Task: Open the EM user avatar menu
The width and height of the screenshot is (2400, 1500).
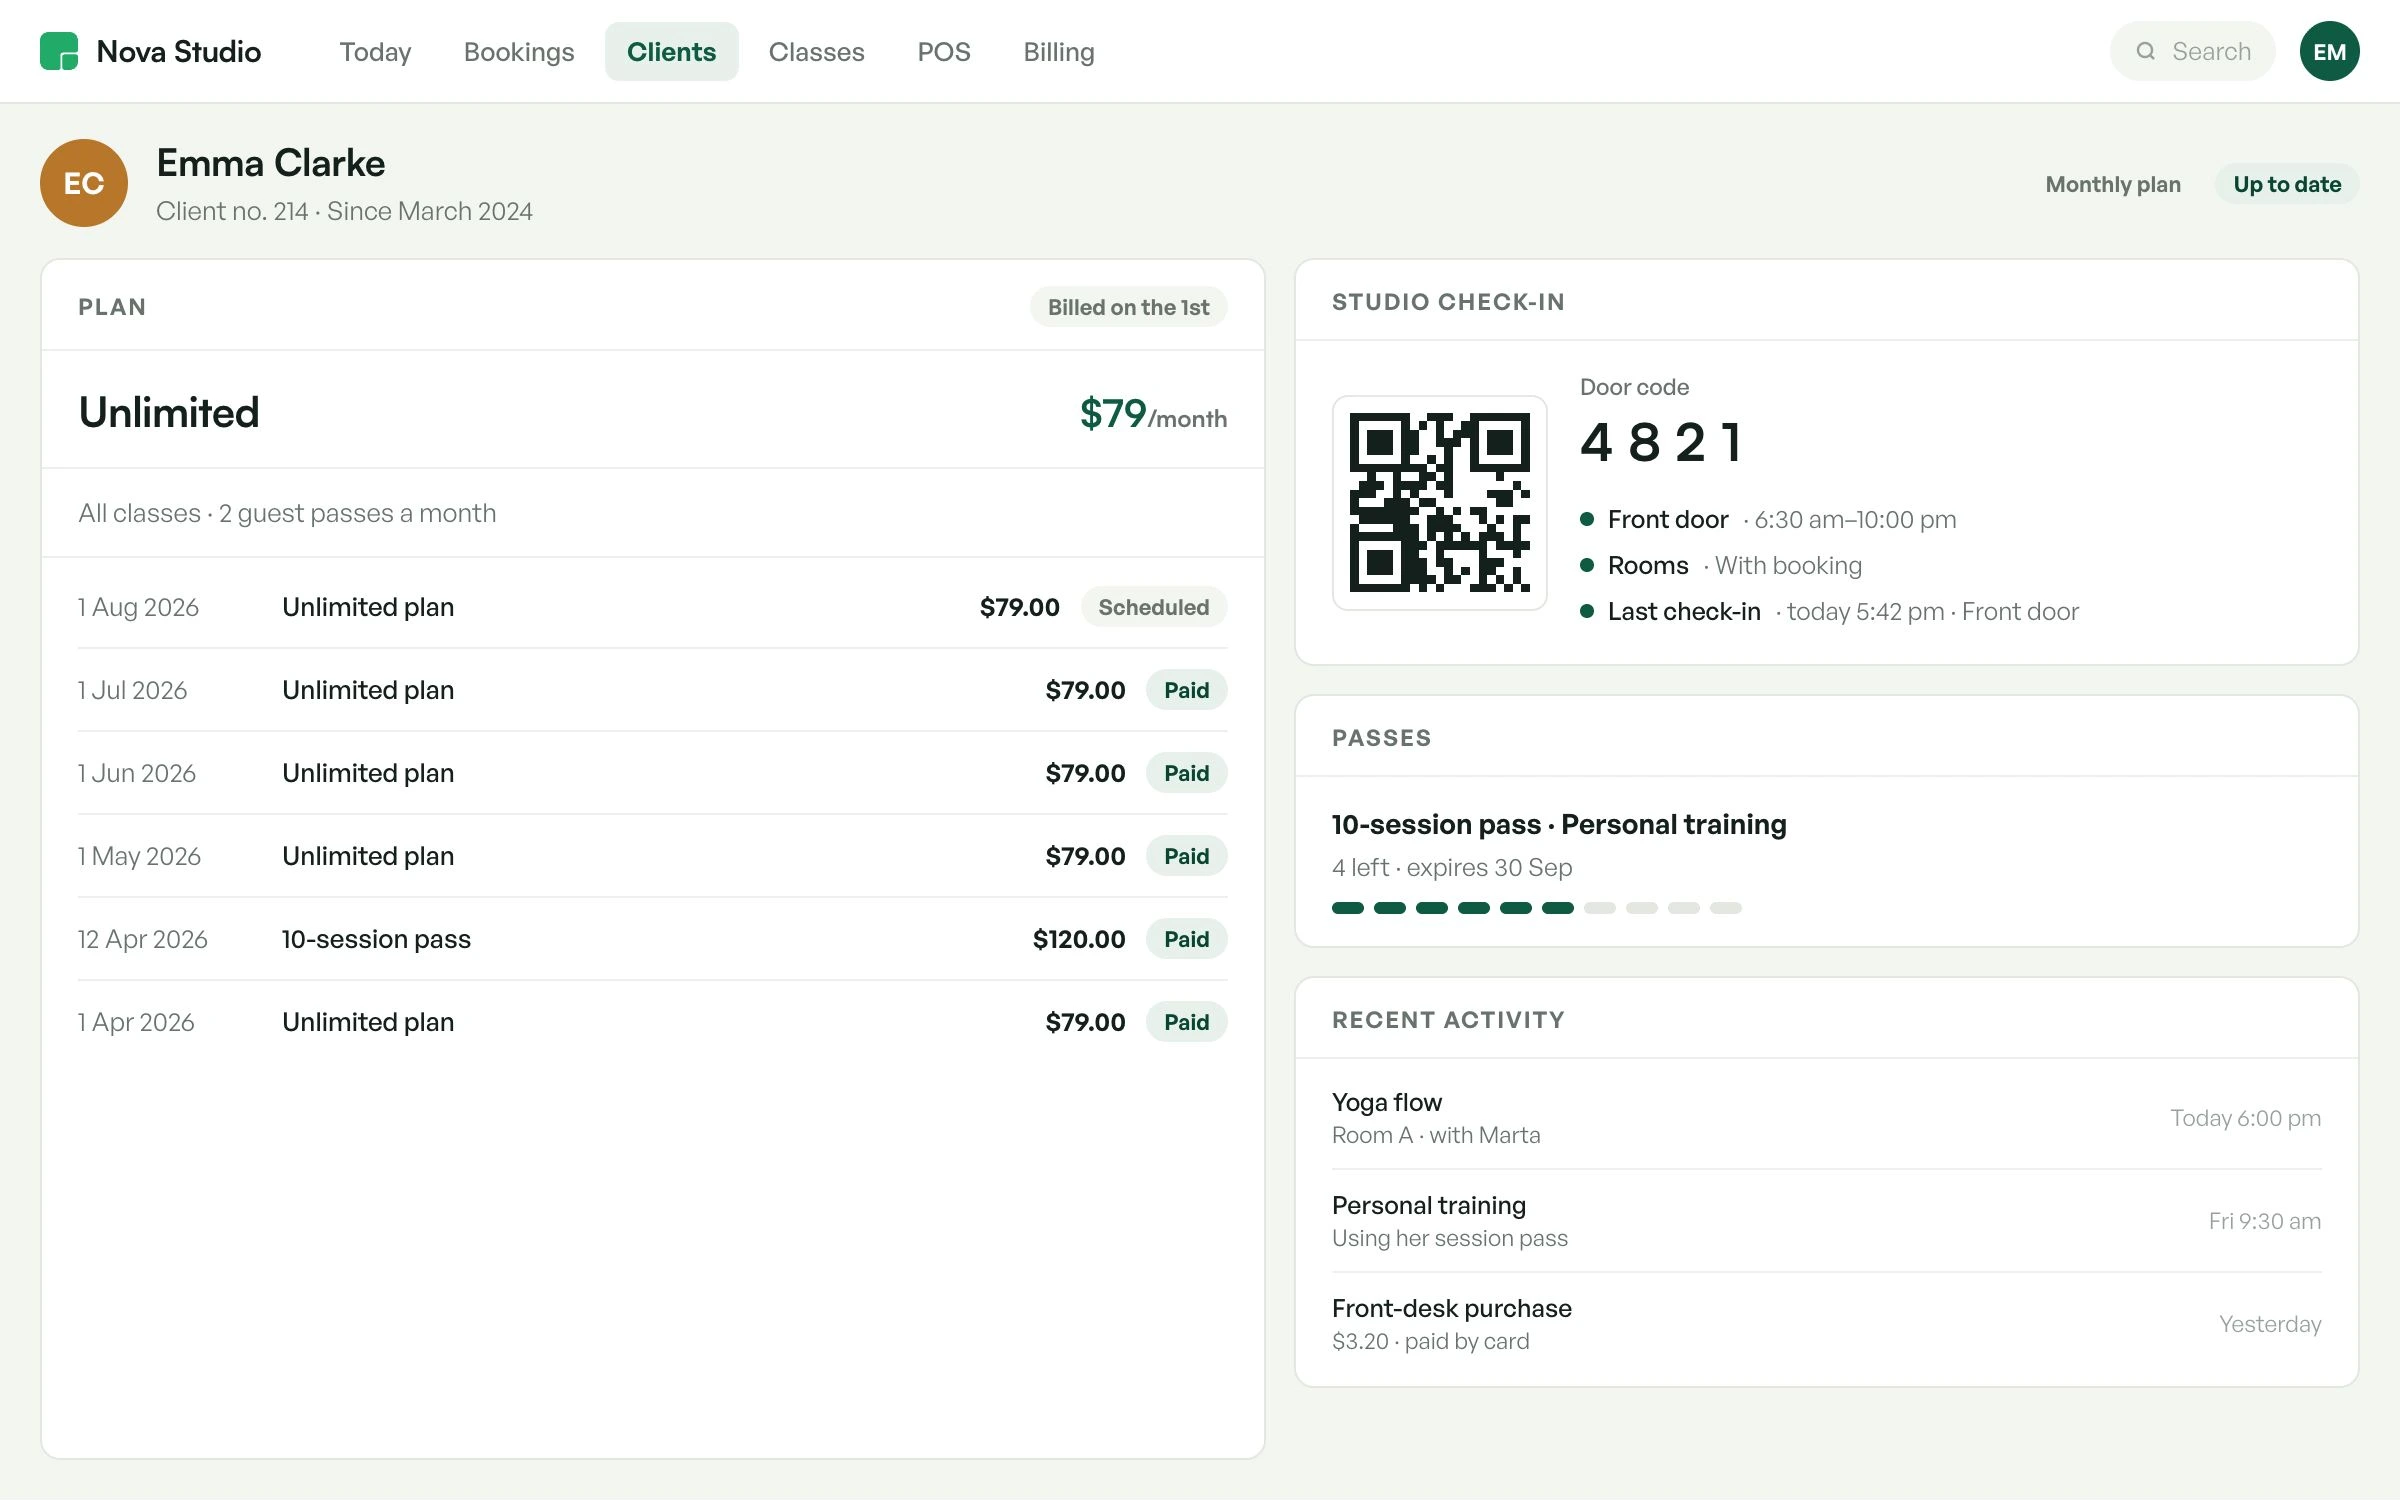Action: point(2329,51)
